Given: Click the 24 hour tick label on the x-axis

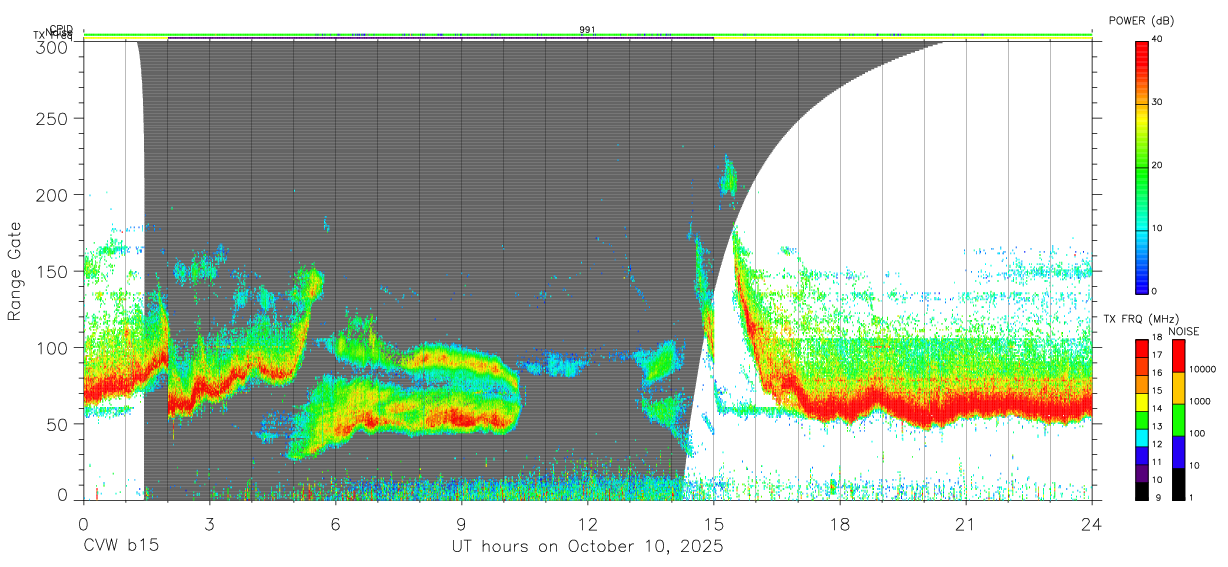Looking at the screenshot, I should (1092, 524).
